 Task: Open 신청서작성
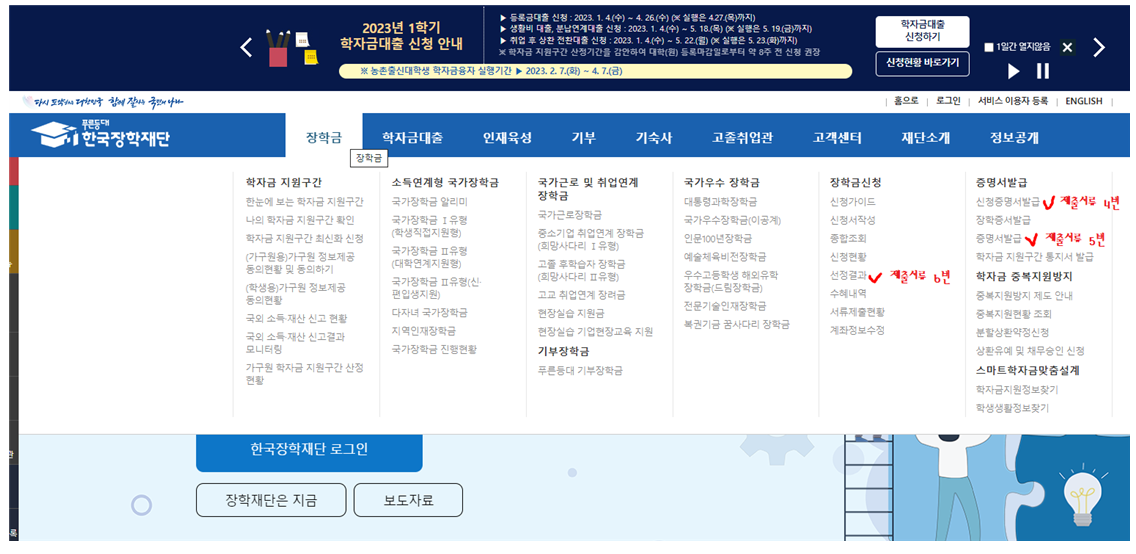click(x=853, y=219)
